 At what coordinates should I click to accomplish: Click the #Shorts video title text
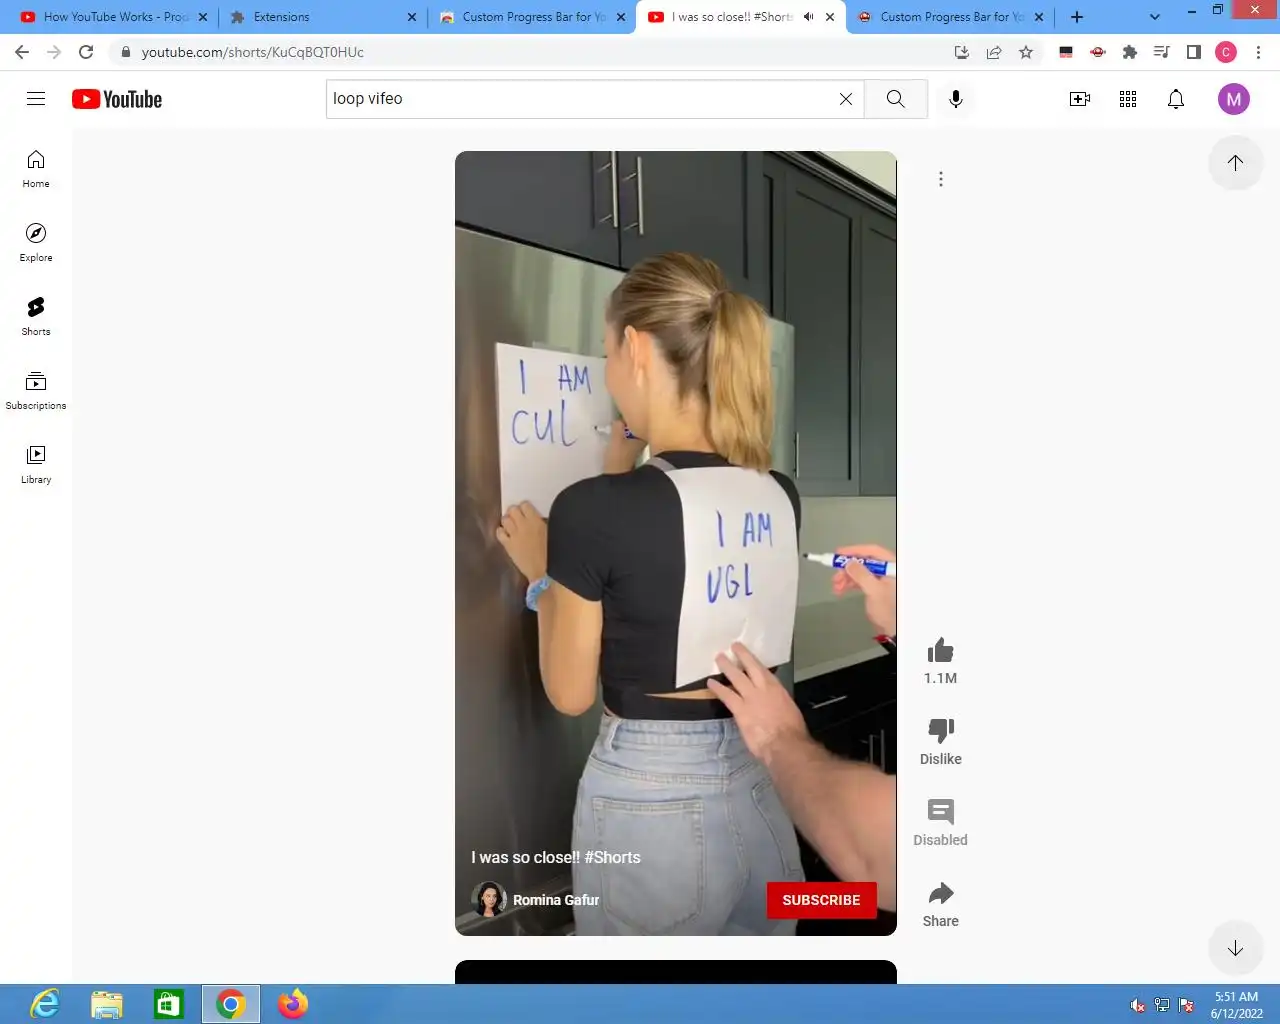tap(556, 857)
